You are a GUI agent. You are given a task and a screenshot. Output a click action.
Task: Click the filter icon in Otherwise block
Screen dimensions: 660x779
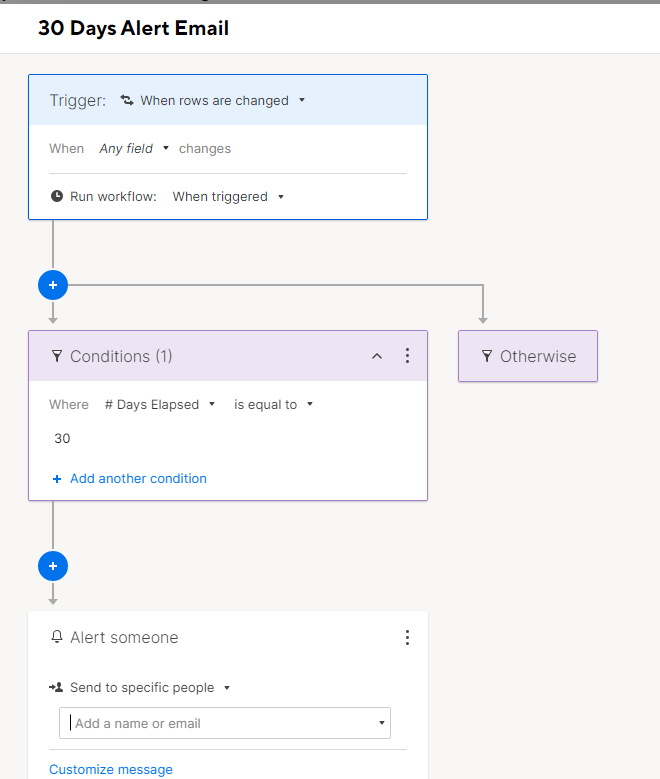(487, 356)
